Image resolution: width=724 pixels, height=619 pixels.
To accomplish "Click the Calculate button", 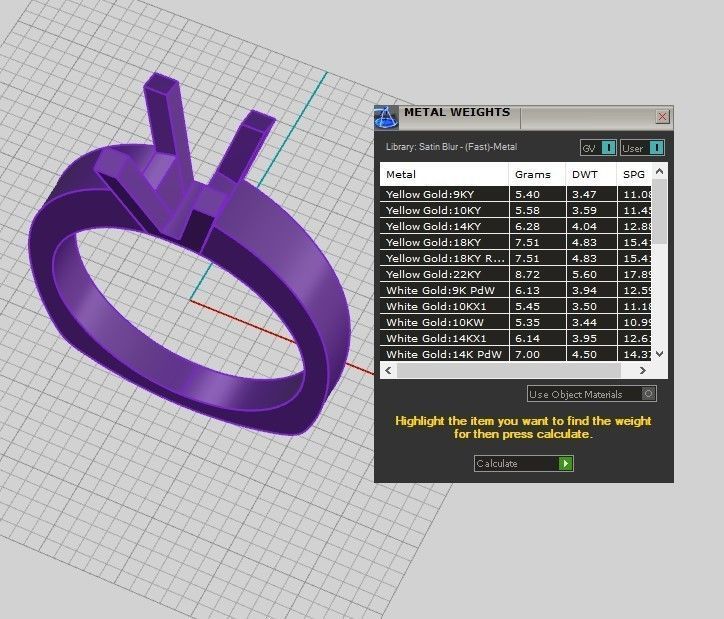I will click(x=524, y=463).
